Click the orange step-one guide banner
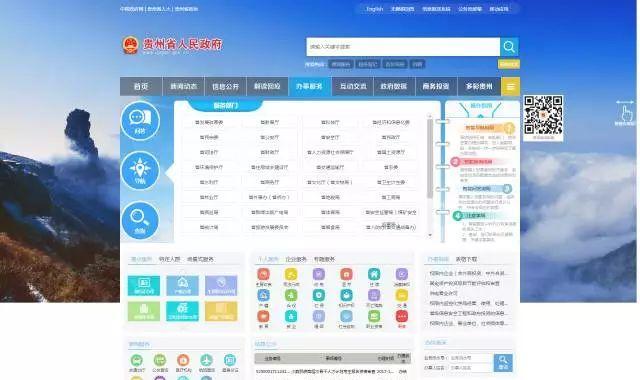Viewport: 640px width, 380px height. pyautogui.click(x=485, y=128)
